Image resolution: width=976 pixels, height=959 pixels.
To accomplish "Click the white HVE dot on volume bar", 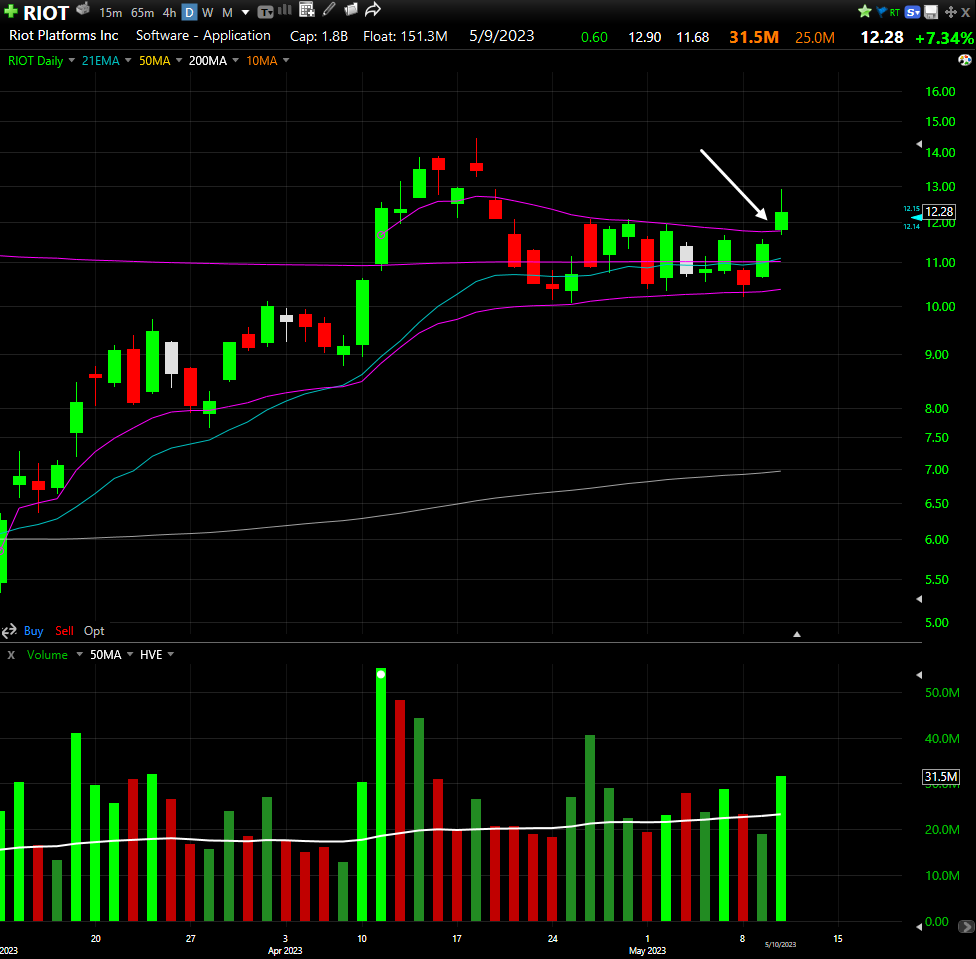I will pyautogui.click(x=381, y=674).
